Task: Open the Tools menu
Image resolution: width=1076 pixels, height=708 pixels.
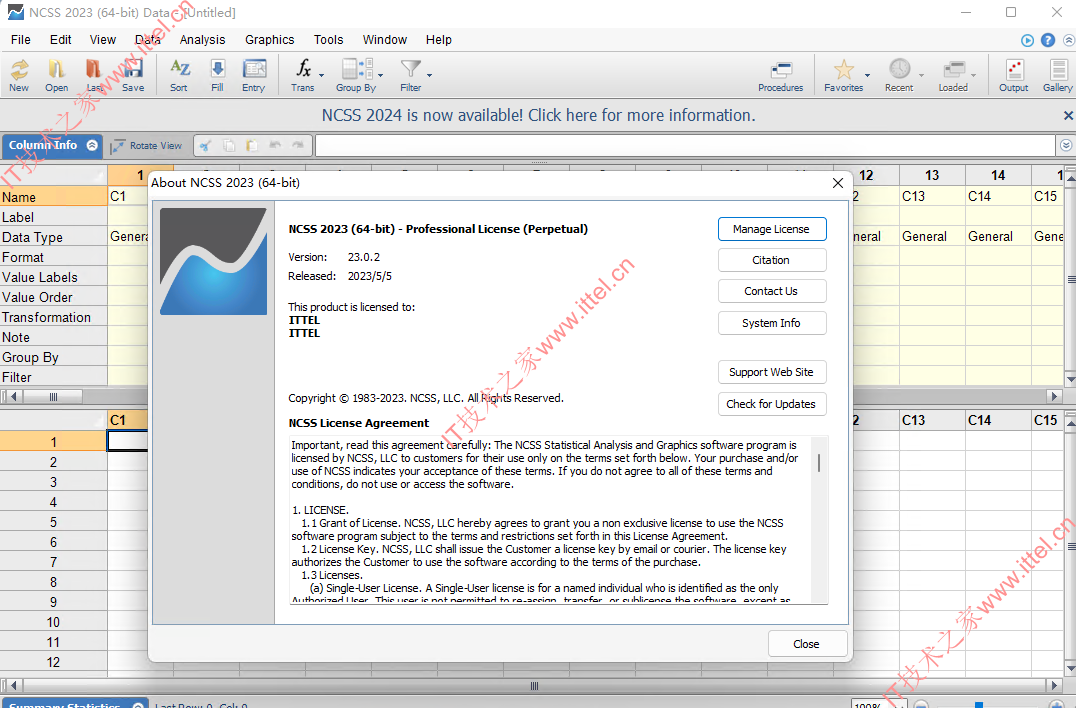Action: 328,40
